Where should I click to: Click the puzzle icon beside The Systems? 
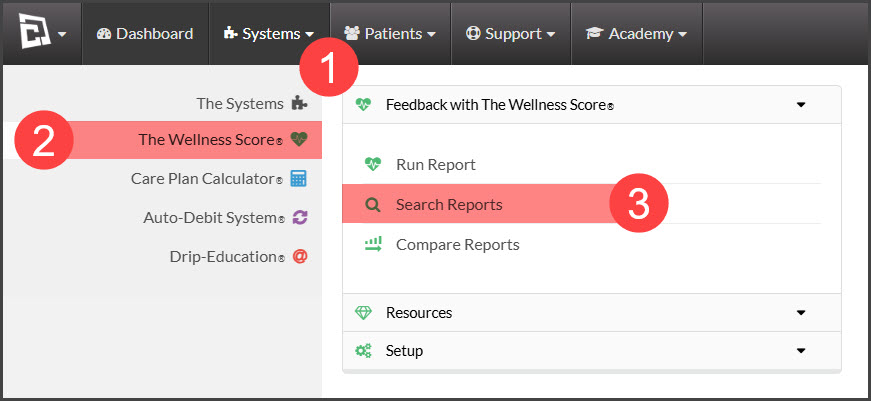(299, 103)
